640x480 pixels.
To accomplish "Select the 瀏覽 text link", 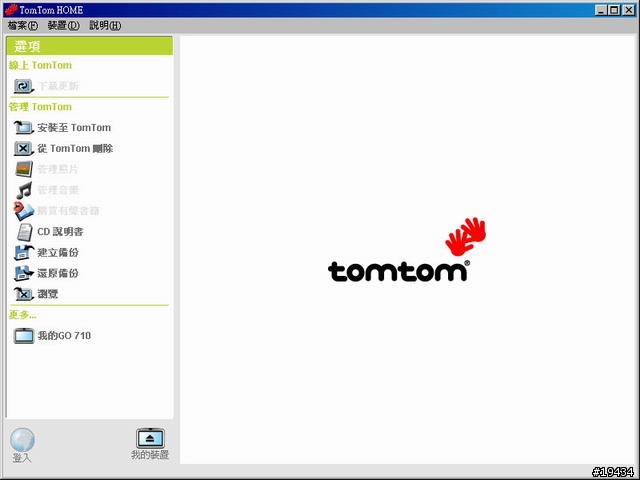I will click(47, 294).
